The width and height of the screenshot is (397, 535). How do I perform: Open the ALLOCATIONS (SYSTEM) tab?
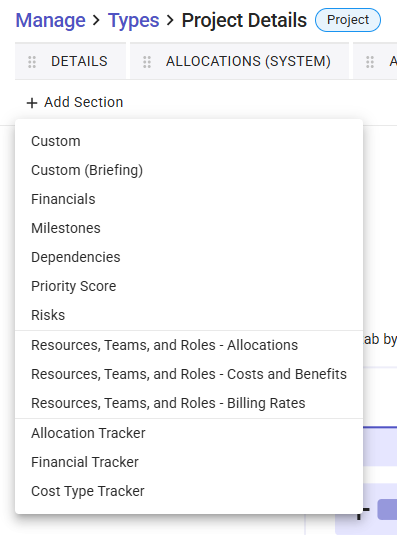coord(239,61)
